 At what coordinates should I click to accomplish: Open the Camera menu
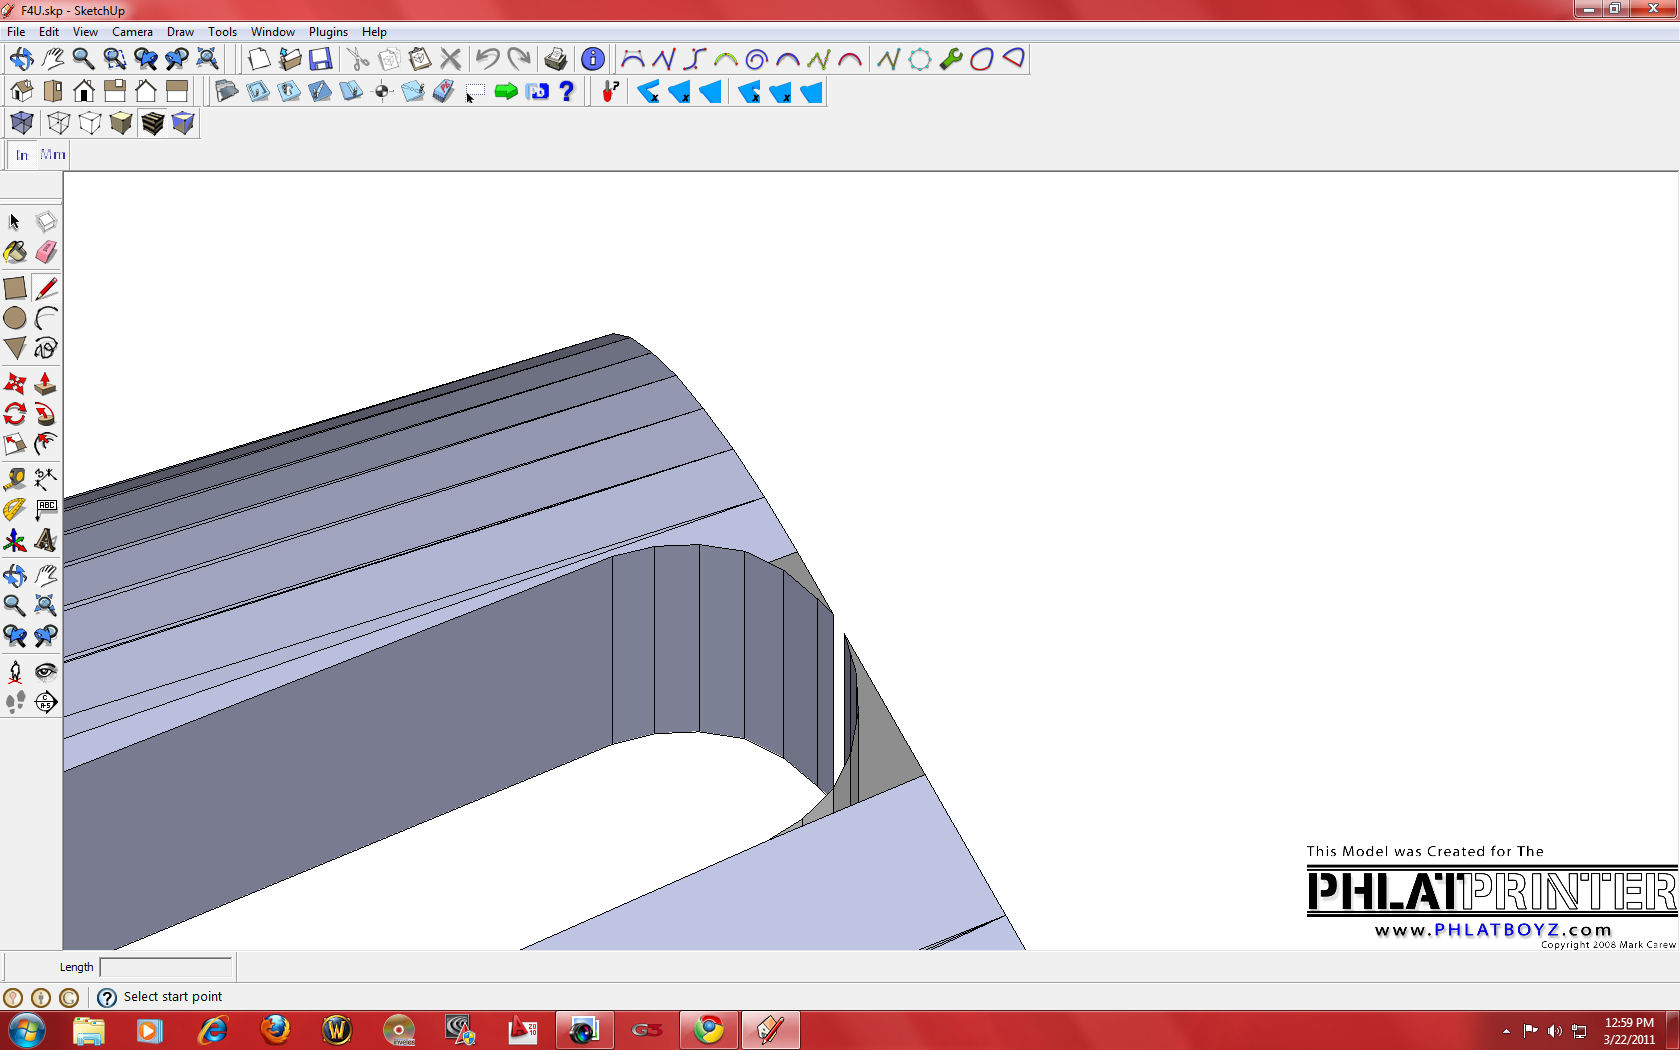(132, 32)
